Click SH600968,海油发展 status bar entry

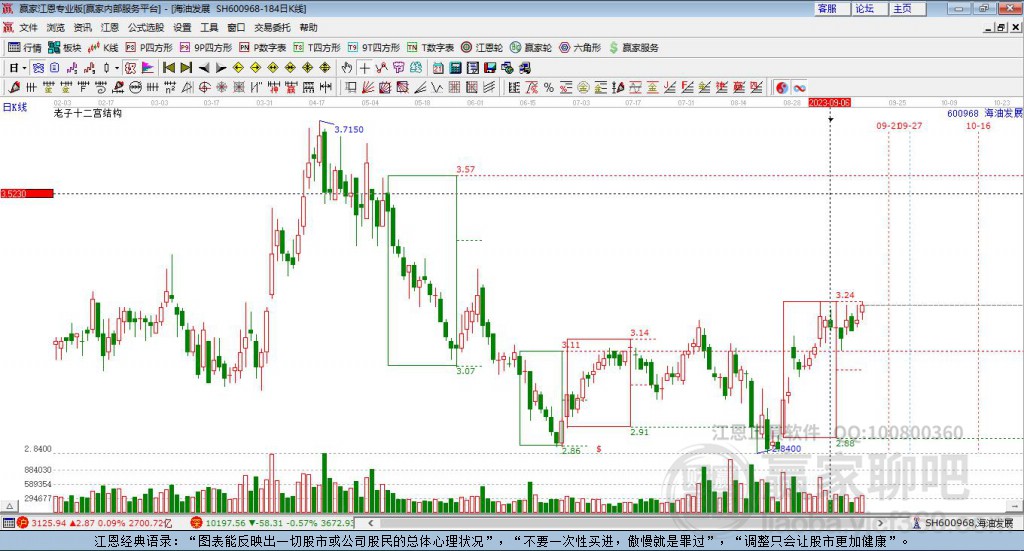pyautogui.click(x=964, y=523)
